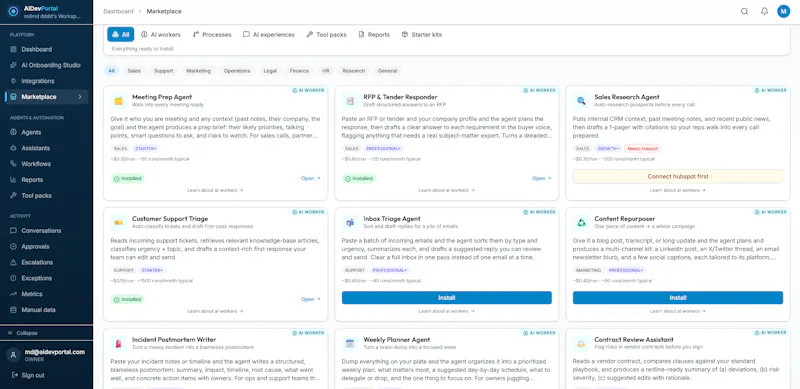Filter by the Research category chip
Viewport: 800px width, 389px height.
[x=354, y=71]
